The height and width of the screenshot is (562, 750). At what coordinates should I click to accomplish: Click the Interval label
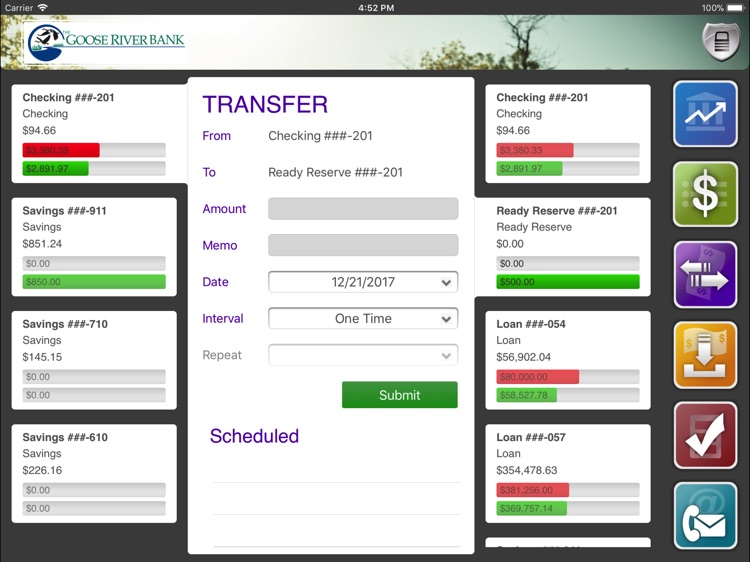(223, 319)
